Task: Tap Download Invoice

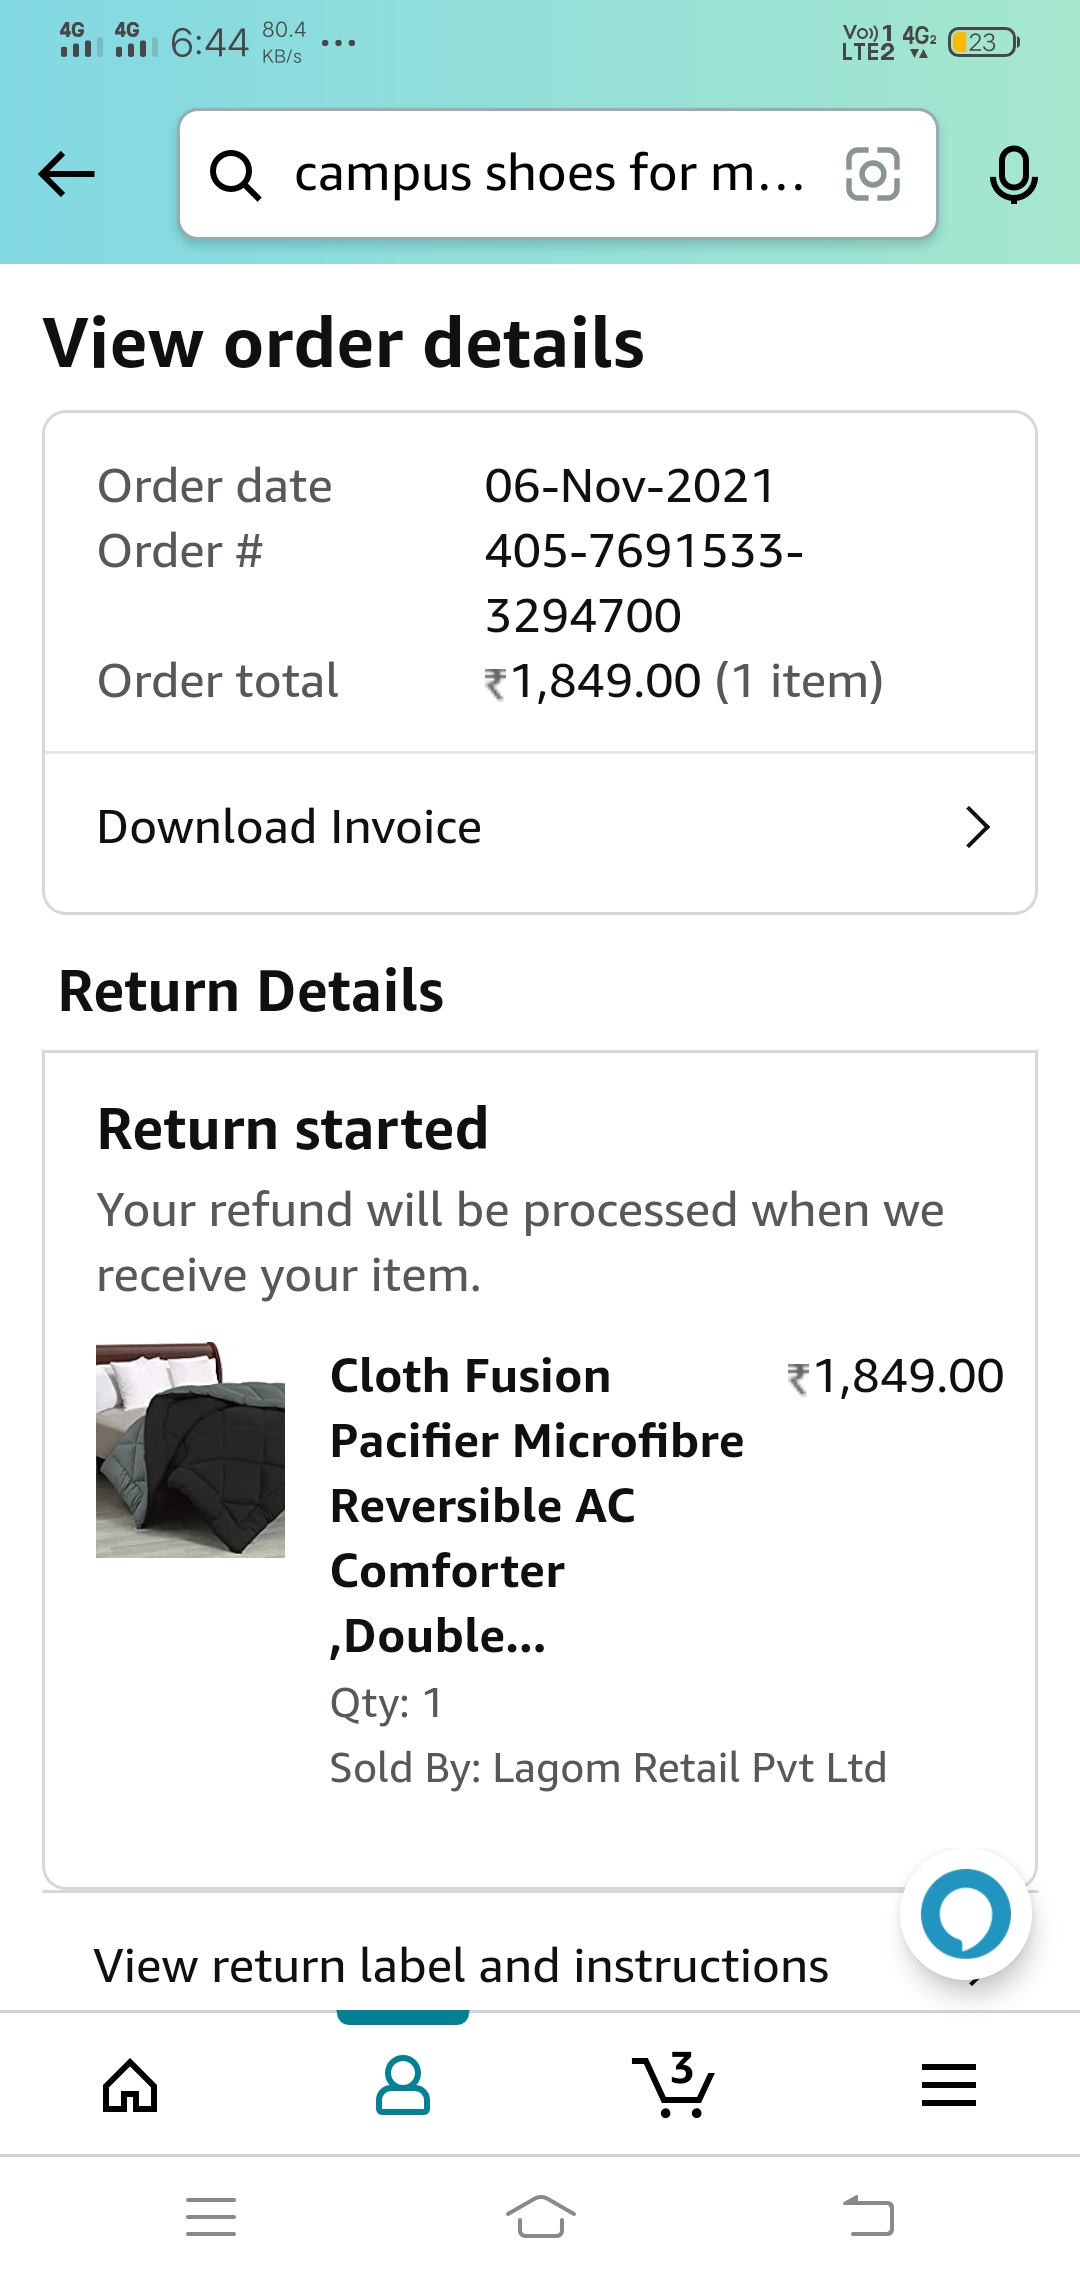Action: (290, 828)
